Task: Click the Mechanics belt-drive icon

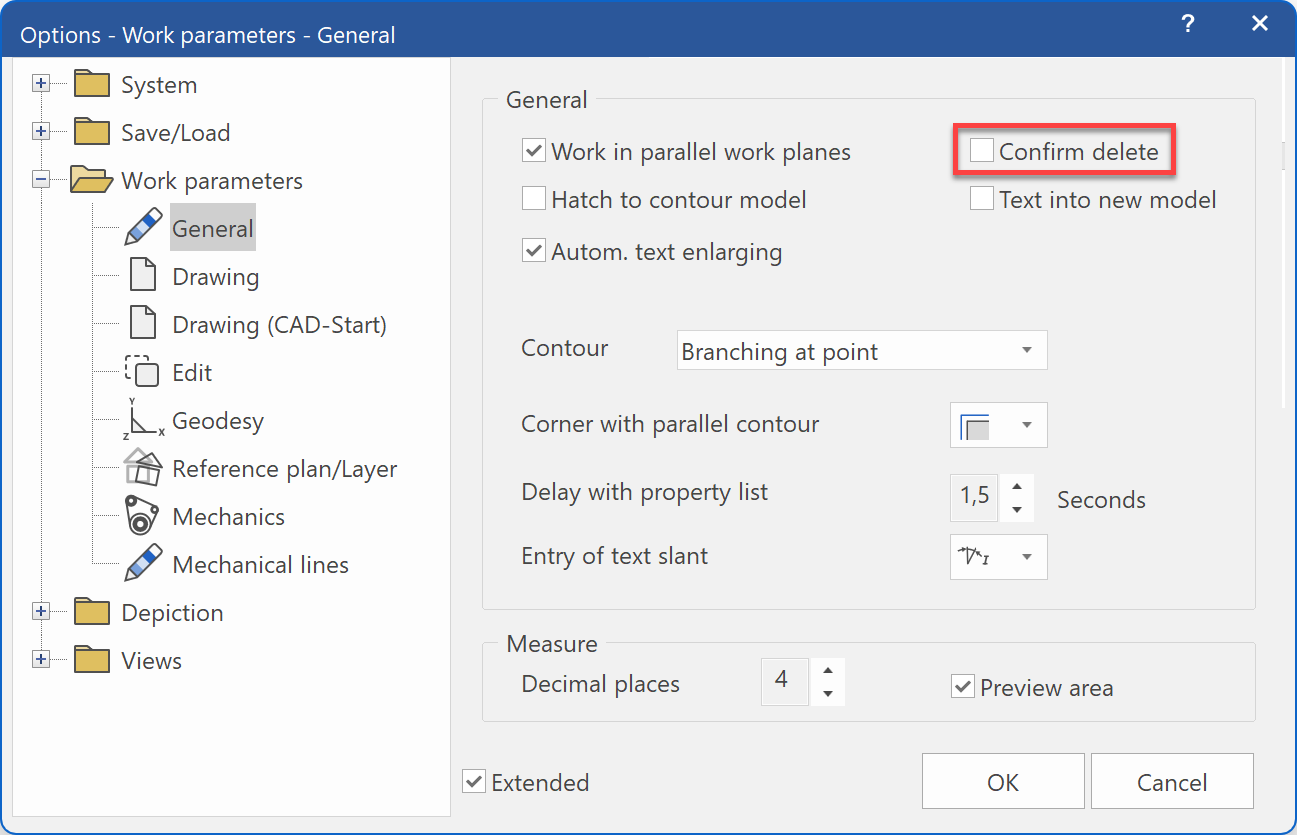Action: tap(143, 517)
